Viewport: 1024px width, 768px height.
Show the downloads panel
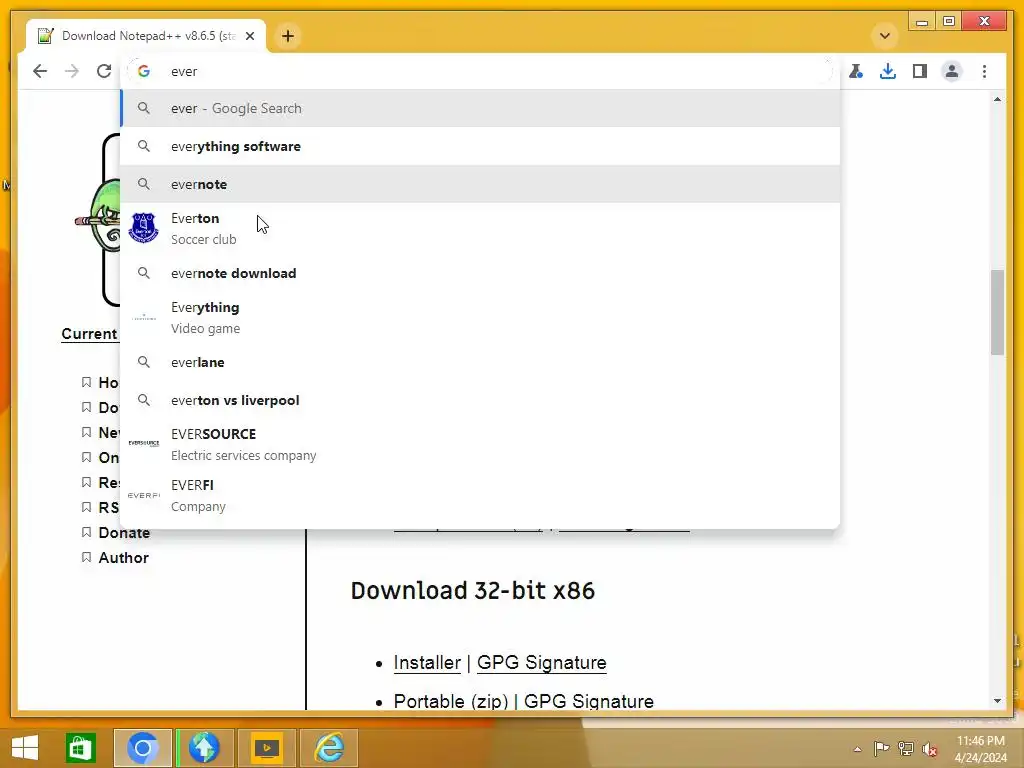pyautogui.click(x=888, y=71)
